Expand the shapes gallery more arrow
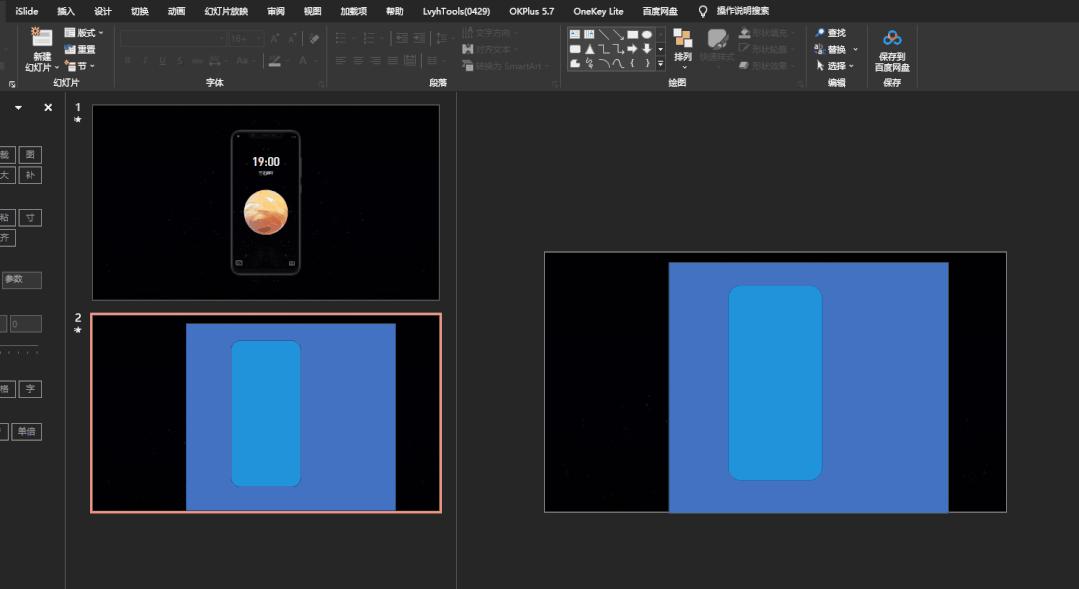This screenshot has width=1079, height=589. tap(660, 63)
